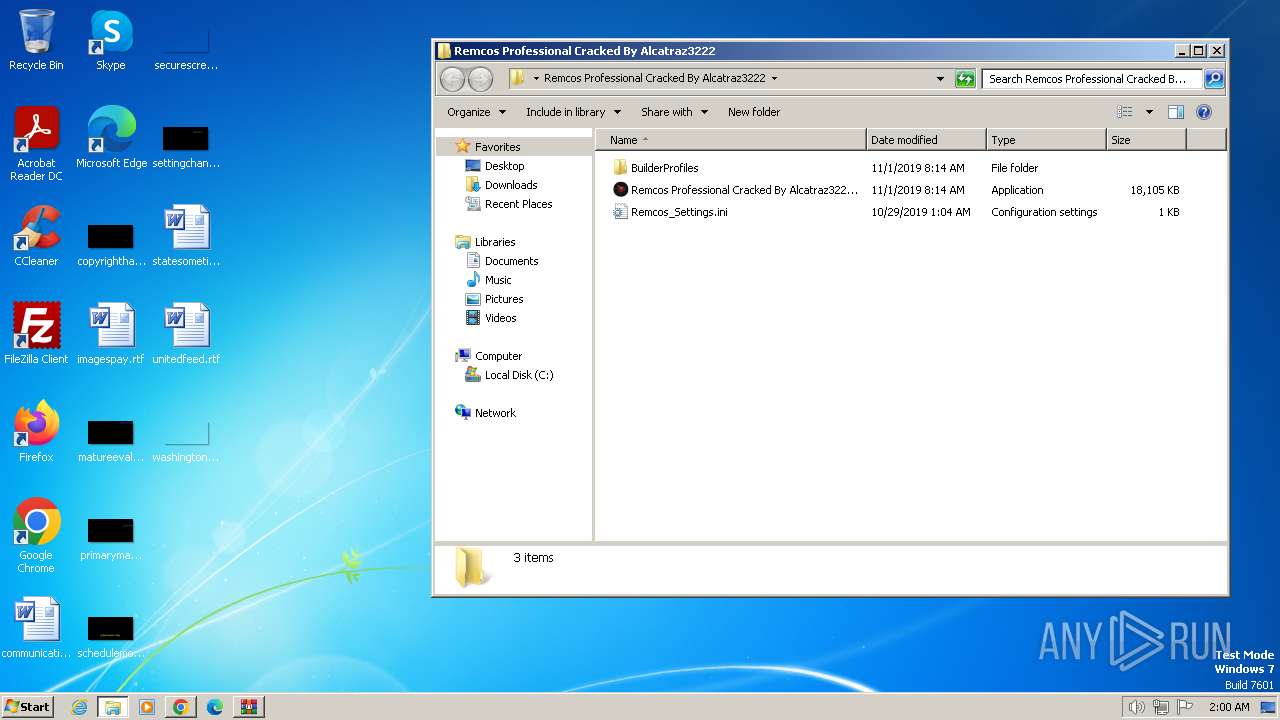
Task: Open CCleaner desktop shortcut
Action: pyautogui.click(x=36, y=236)
